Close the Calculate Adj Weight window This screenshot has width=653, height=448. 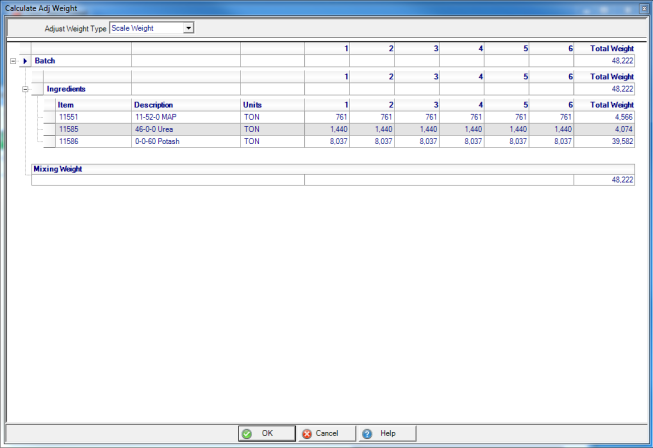(640, 6)
